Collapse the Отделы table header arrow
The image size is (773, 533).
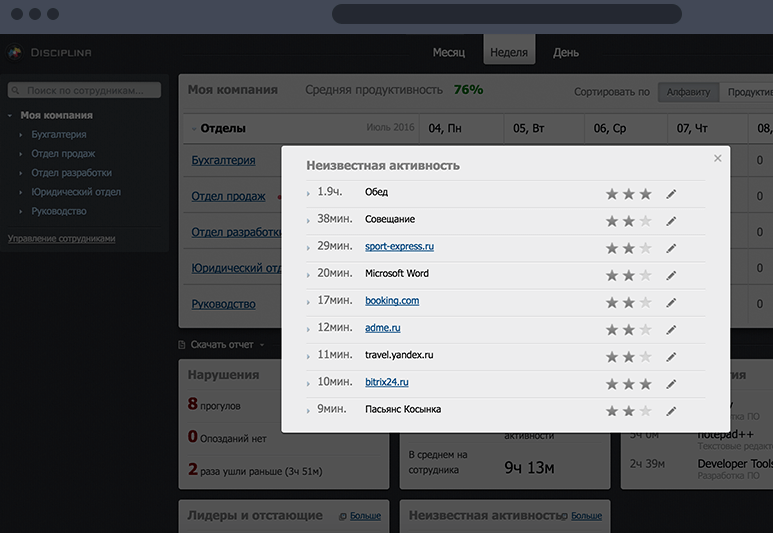(194, 129)
